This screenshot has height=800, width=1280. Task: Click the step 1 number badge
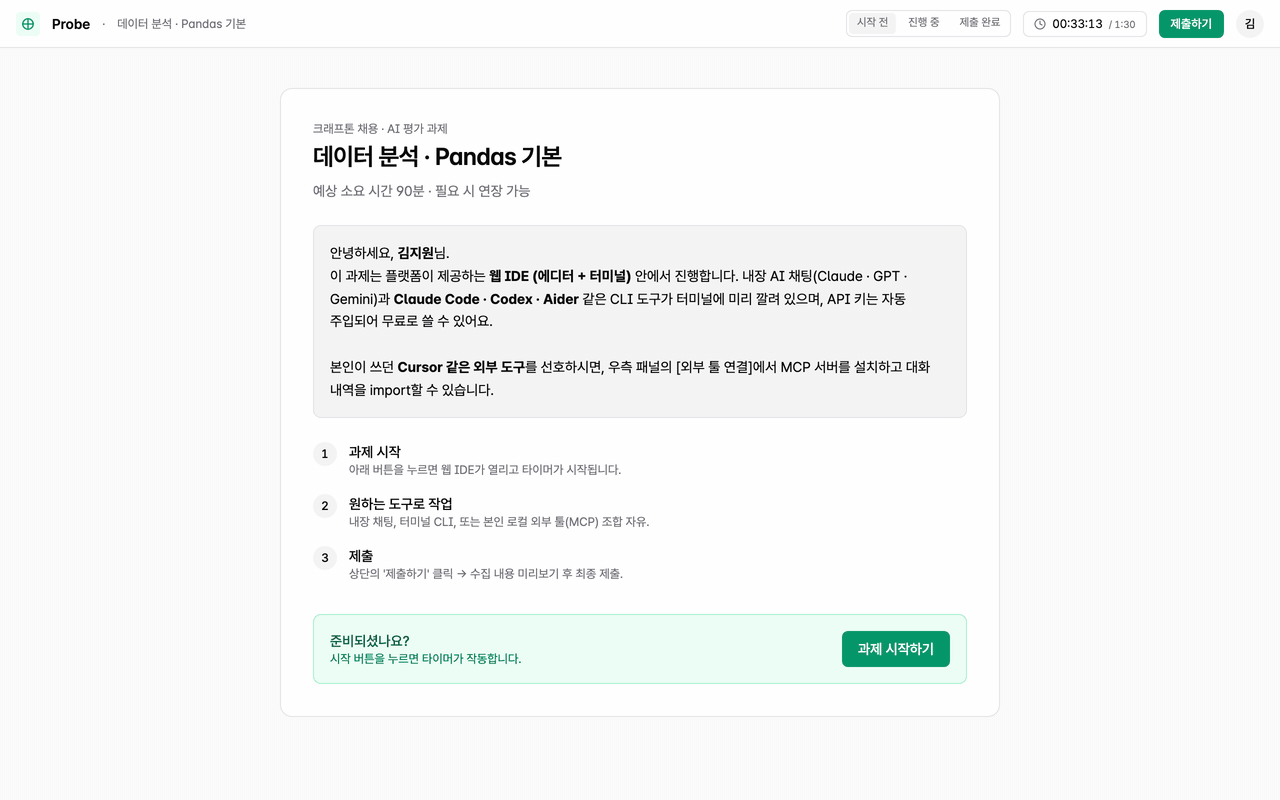pyautogui.click(x=325, y=454)
